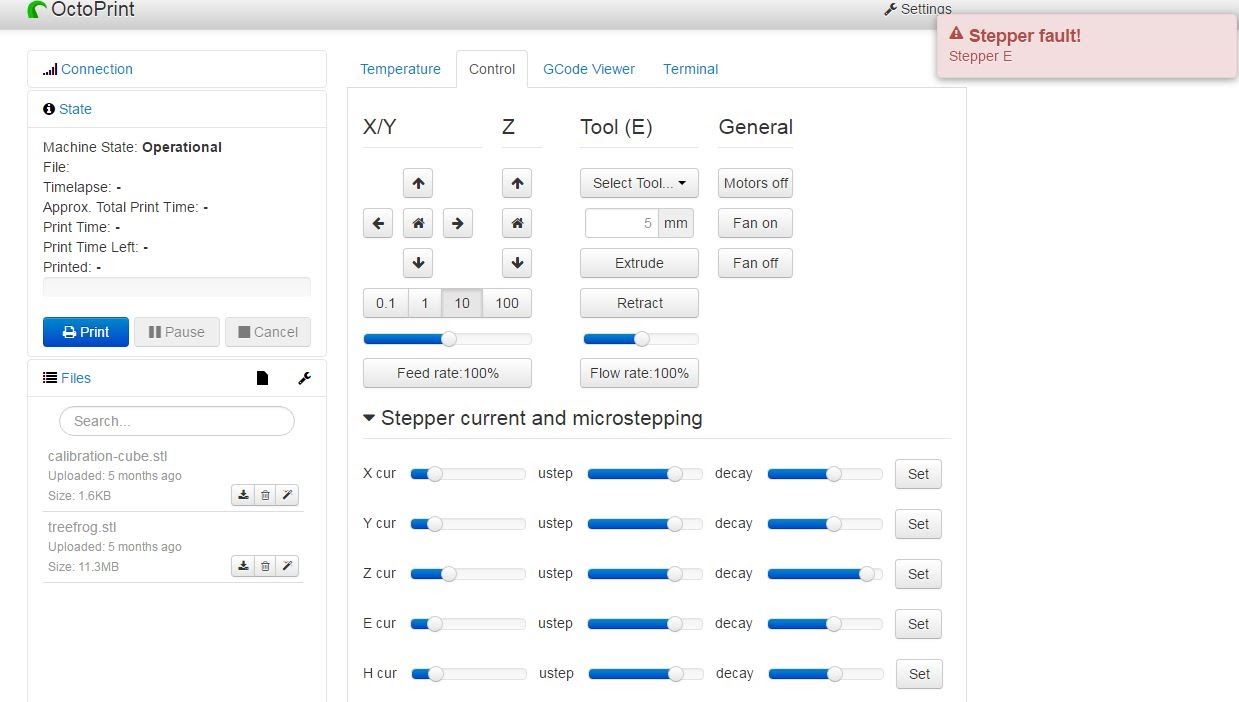Viewport: 1239px width, 702px height.
Task: Set jog distance to 0.1
Action: tap(385, 303)
